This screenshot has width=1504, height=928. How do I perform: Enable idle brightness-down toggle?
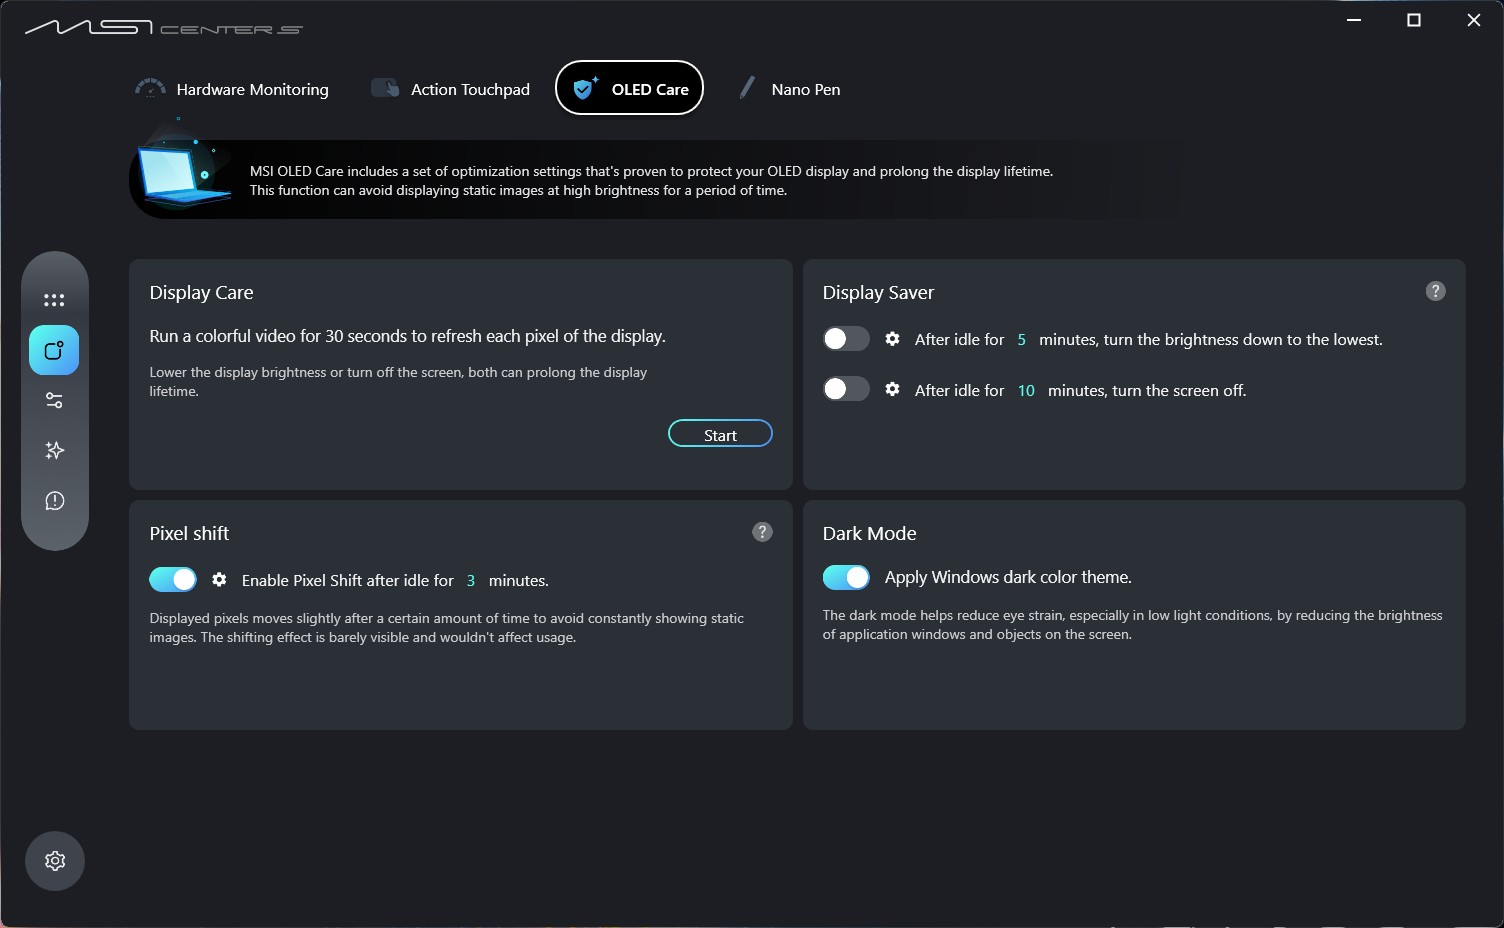846,339
